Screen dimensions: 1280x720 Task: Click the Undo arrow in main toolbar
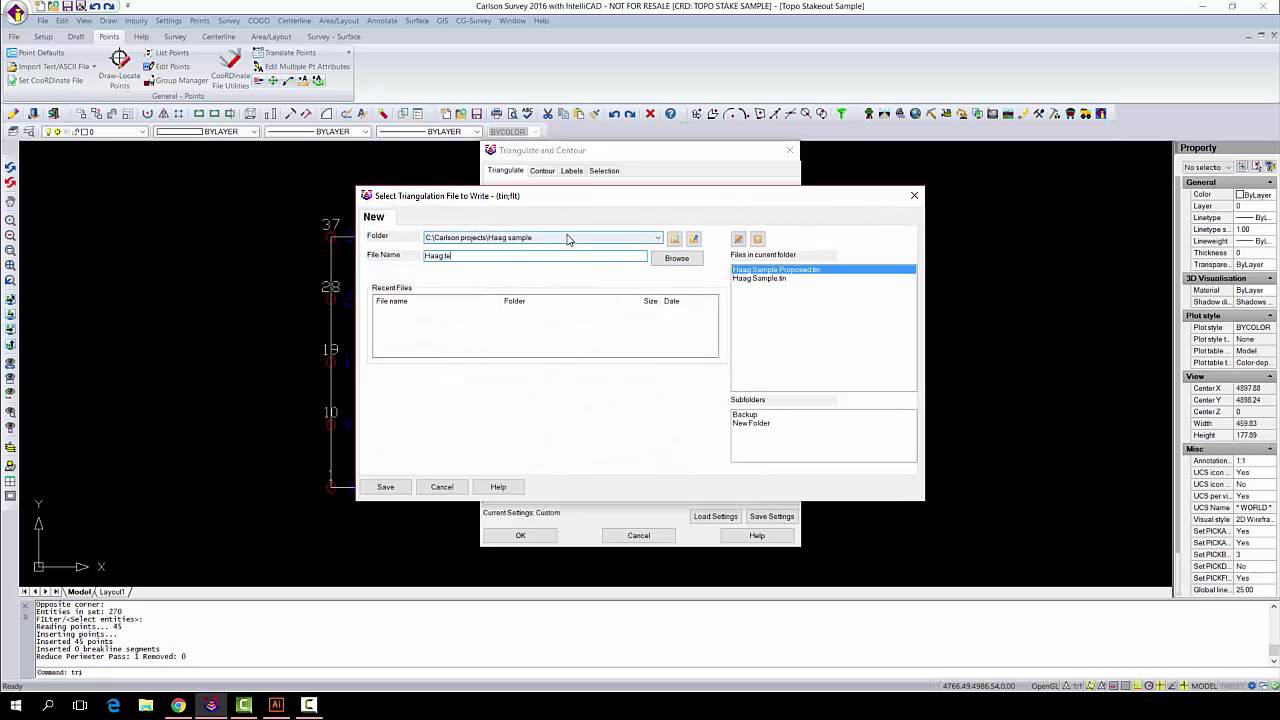coord(614,114)
